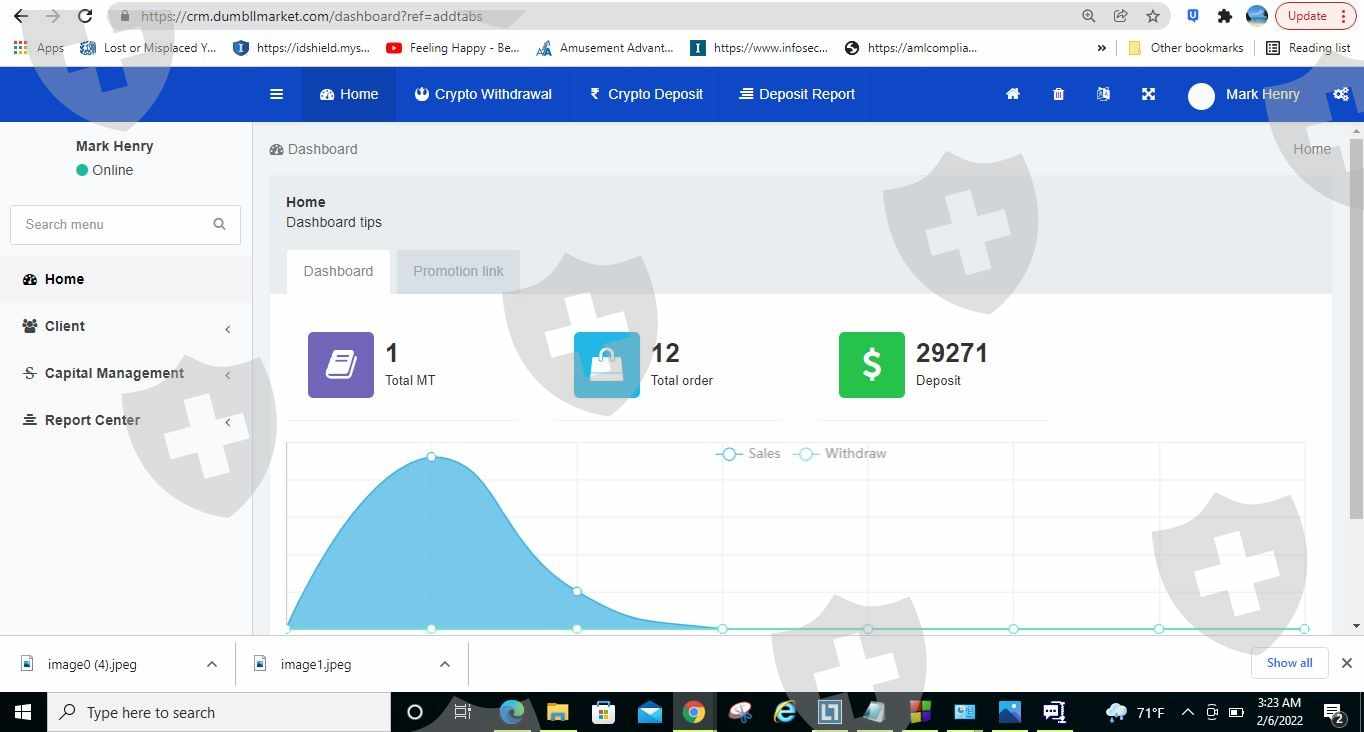
Task: Click the purple Total MT book icon
Action: click(341, 365)
